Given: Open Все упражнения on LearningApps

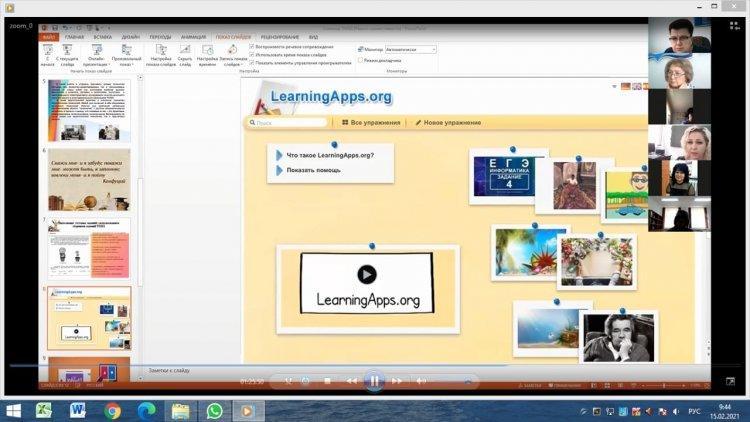Looking at the screenshot, I should (x=371, y=122).
